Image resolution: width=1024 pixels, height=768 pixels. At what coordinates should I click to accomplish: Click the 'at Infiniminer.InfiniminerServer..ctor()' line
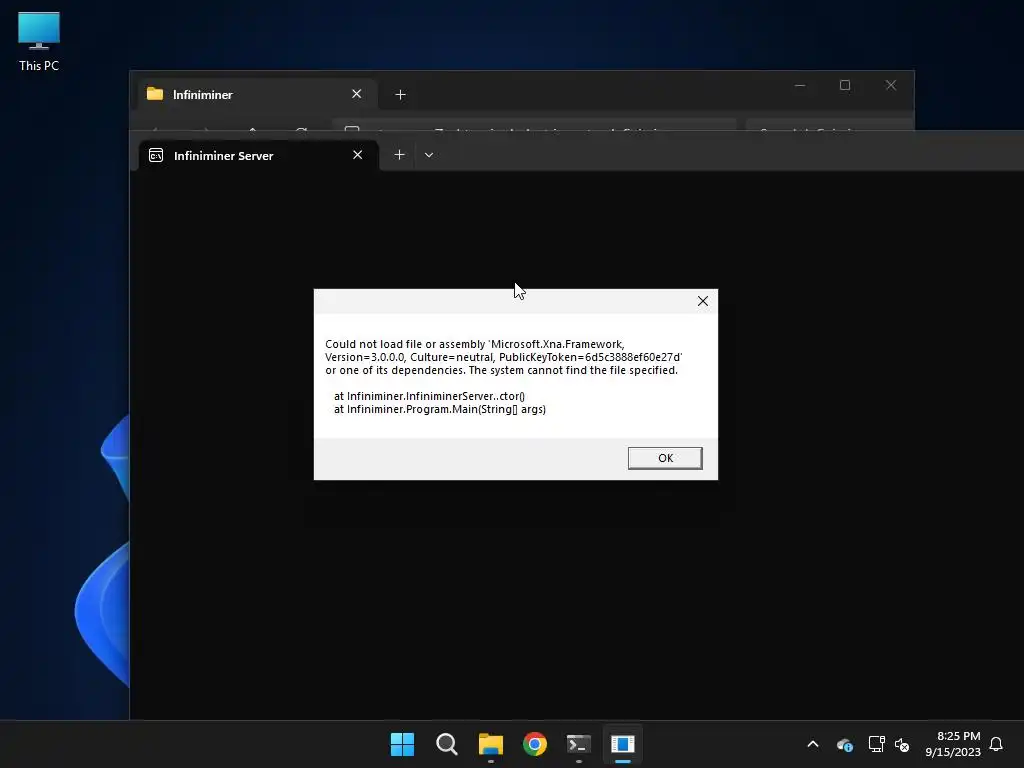coord(430,396)
